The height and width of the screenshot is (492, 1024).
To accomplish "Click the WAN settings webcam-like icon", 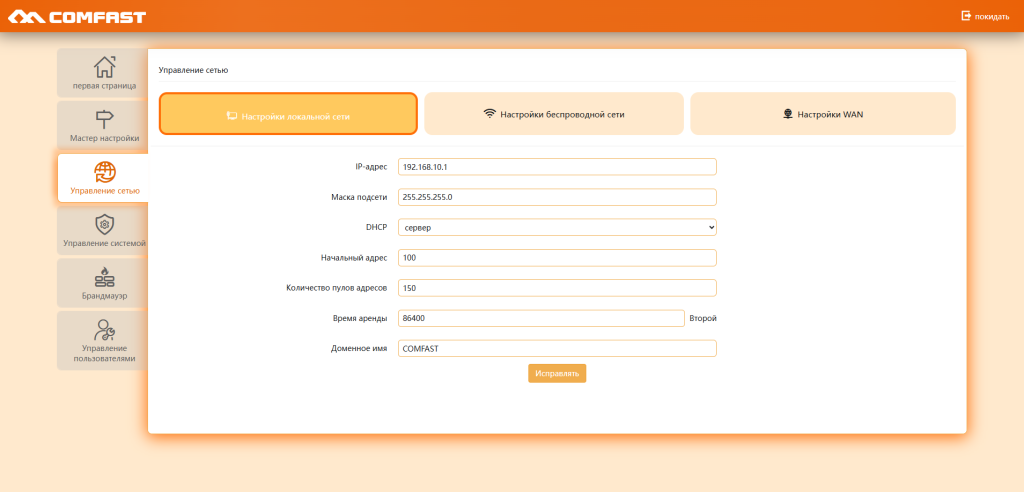I will 787,114.
